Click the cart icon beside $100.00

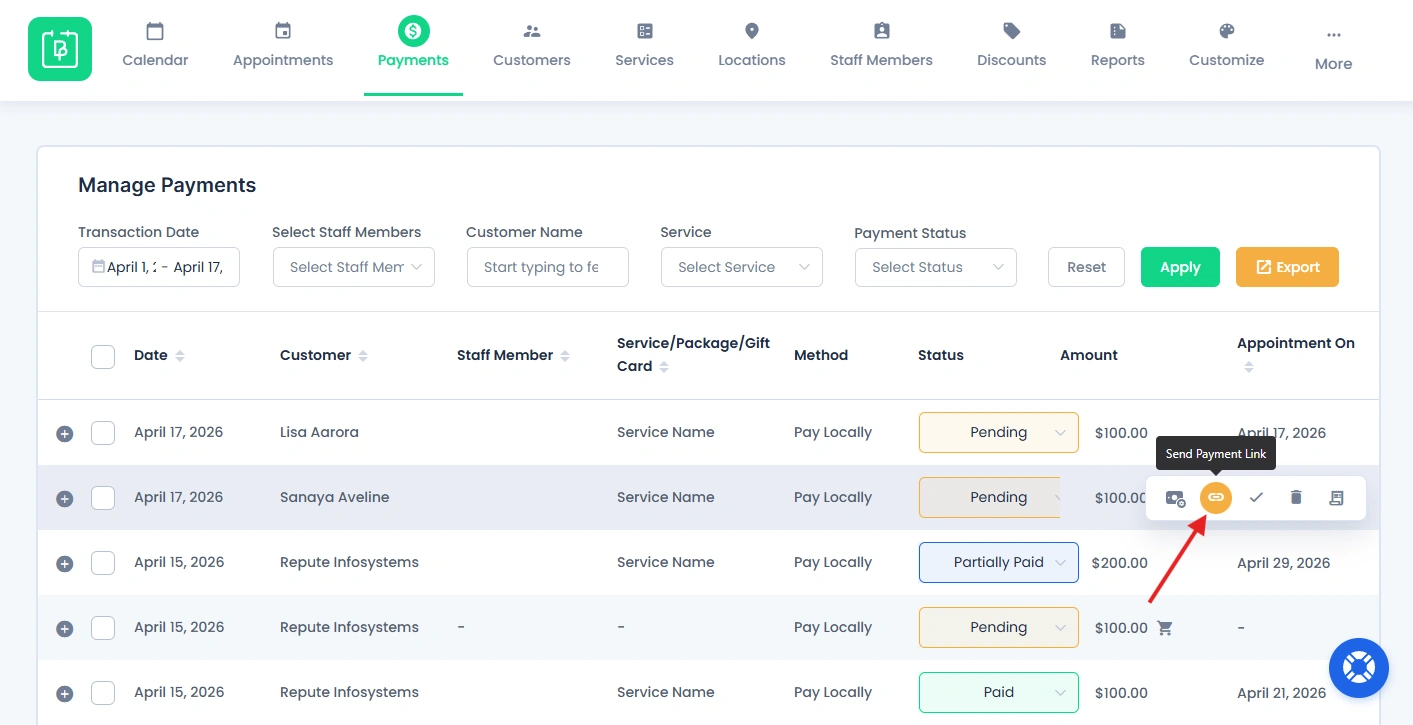(x=1164, y=628)
